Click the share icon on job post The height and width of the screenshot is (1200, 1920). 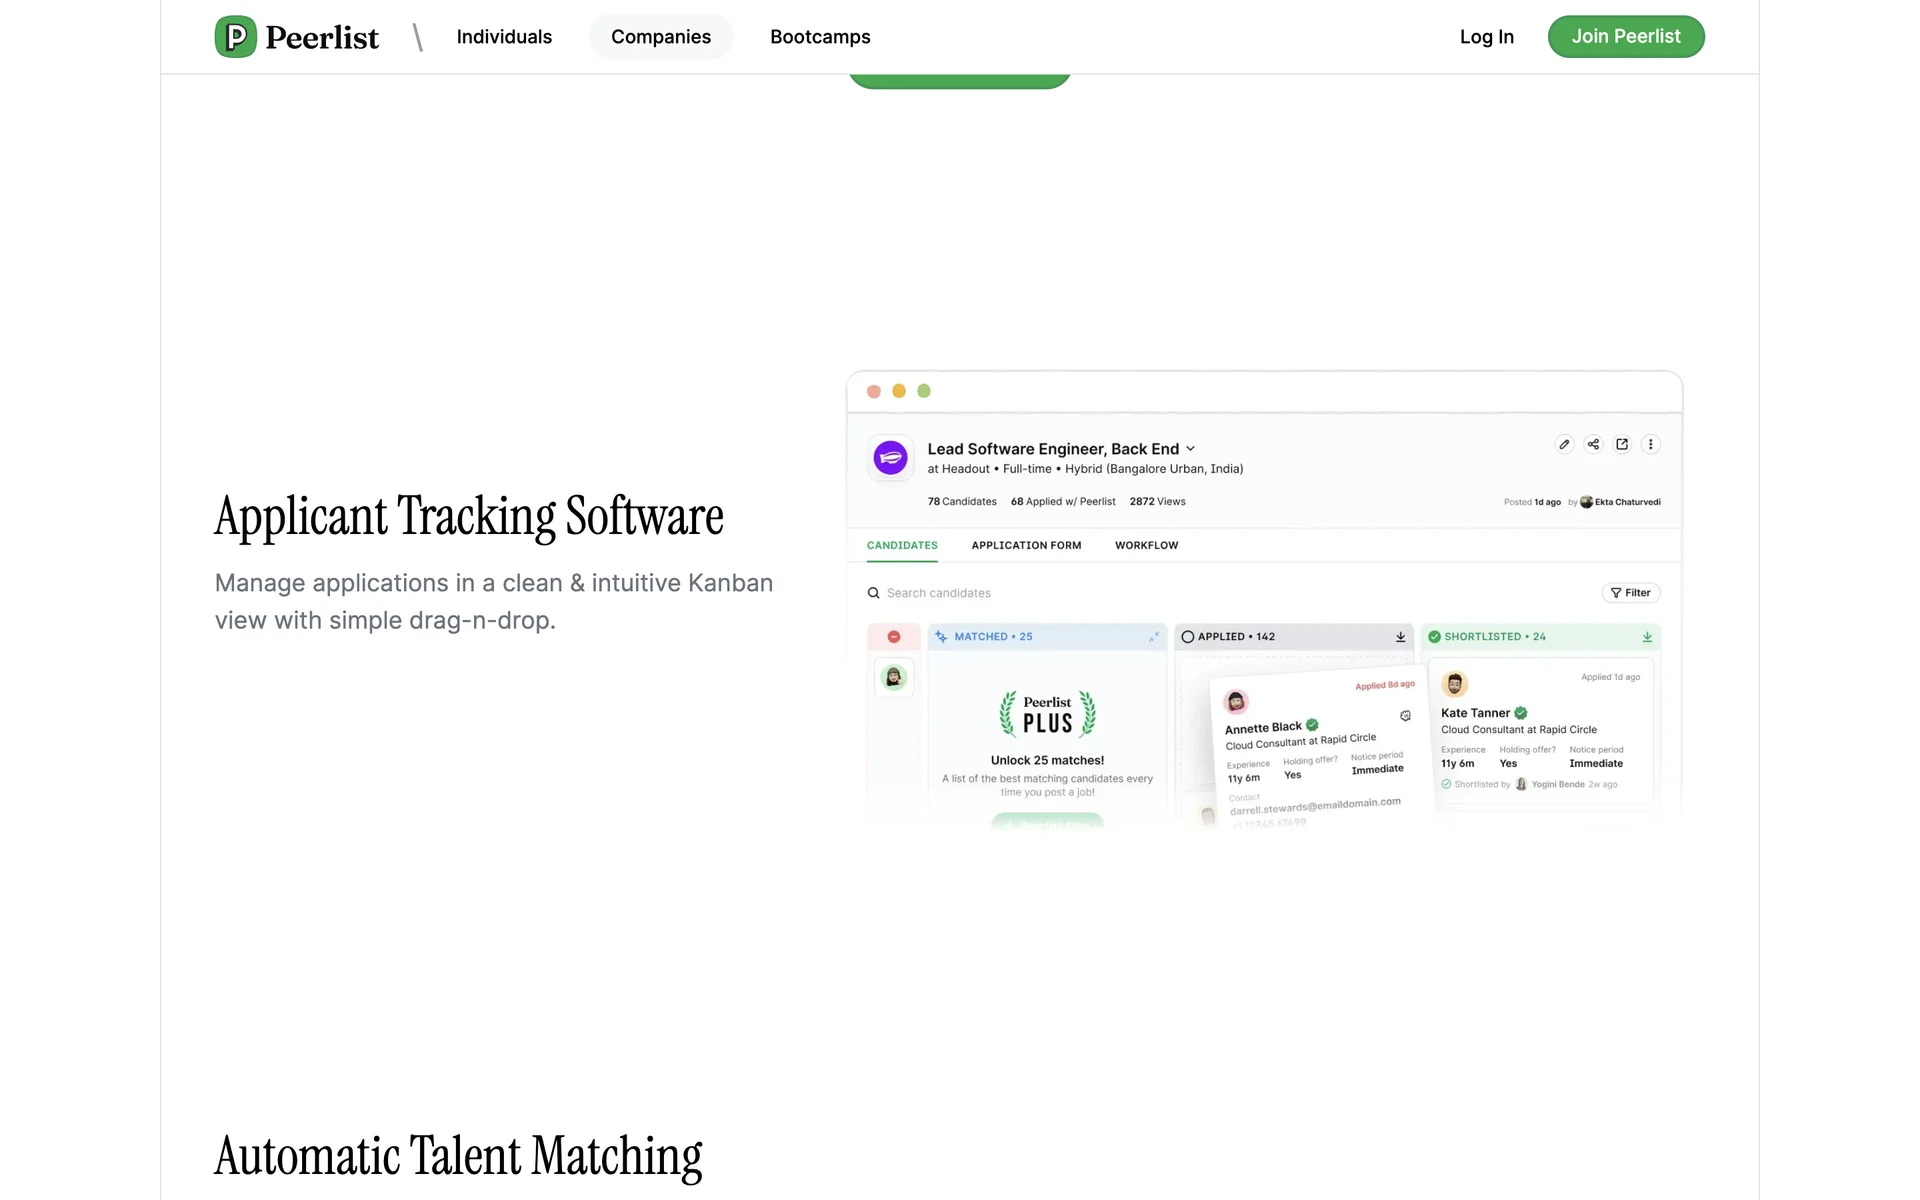[1593, 445]
